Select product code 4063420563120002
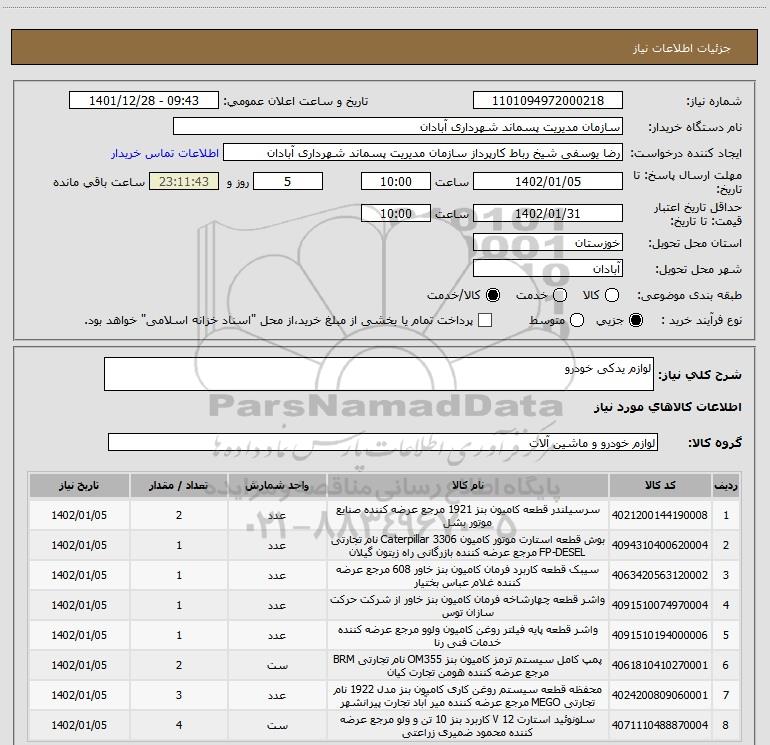 click(x=660, y=575)
